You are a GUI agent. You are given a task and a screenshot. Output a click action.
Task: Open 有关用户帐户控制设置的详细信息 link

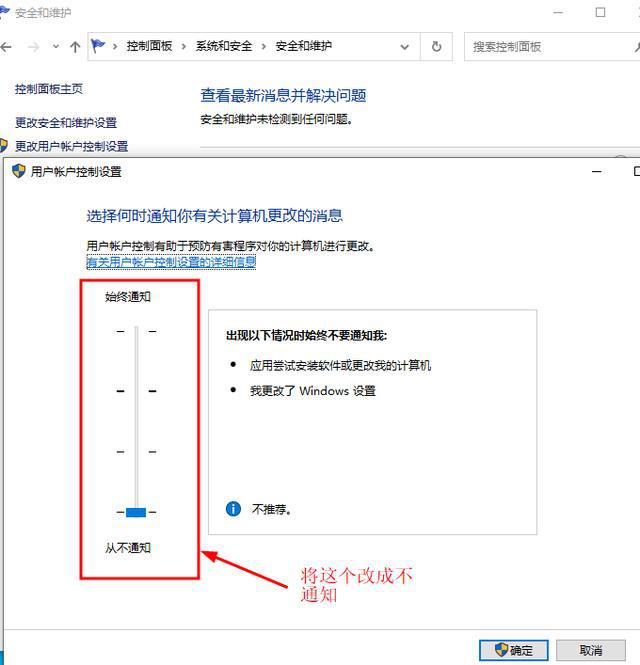pos(171,262)
